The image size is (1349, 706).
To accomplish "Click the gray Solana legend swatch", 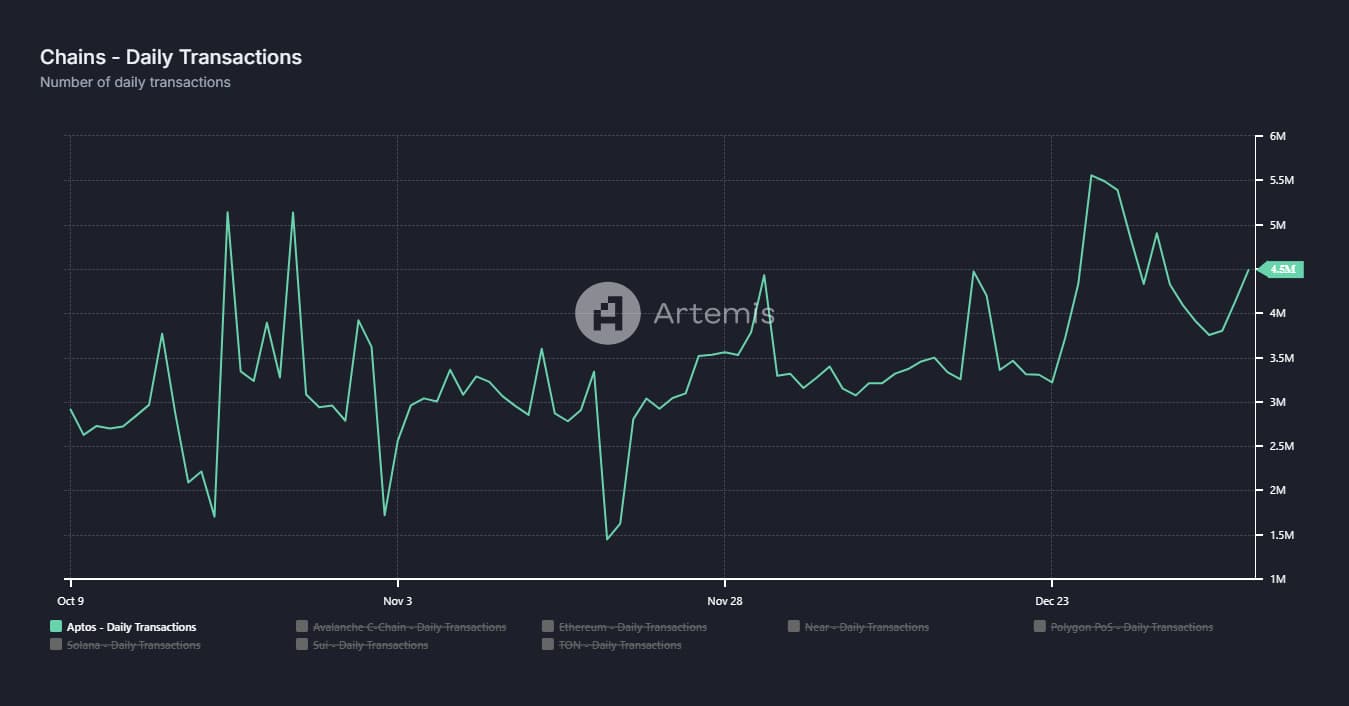I will 54,645.
